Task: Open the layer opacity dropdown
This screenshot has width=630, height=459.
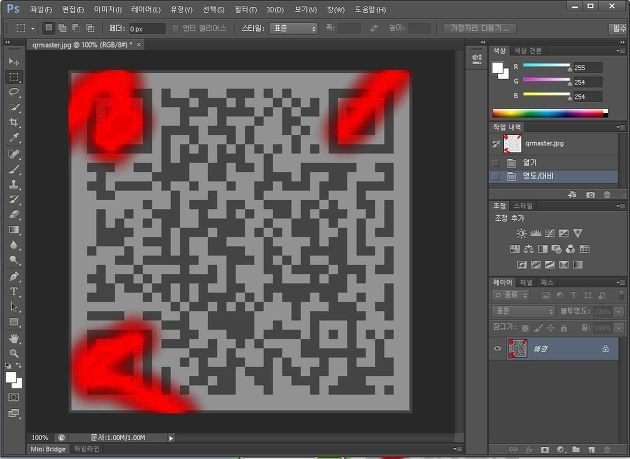Action: click(x=619, y=311)
